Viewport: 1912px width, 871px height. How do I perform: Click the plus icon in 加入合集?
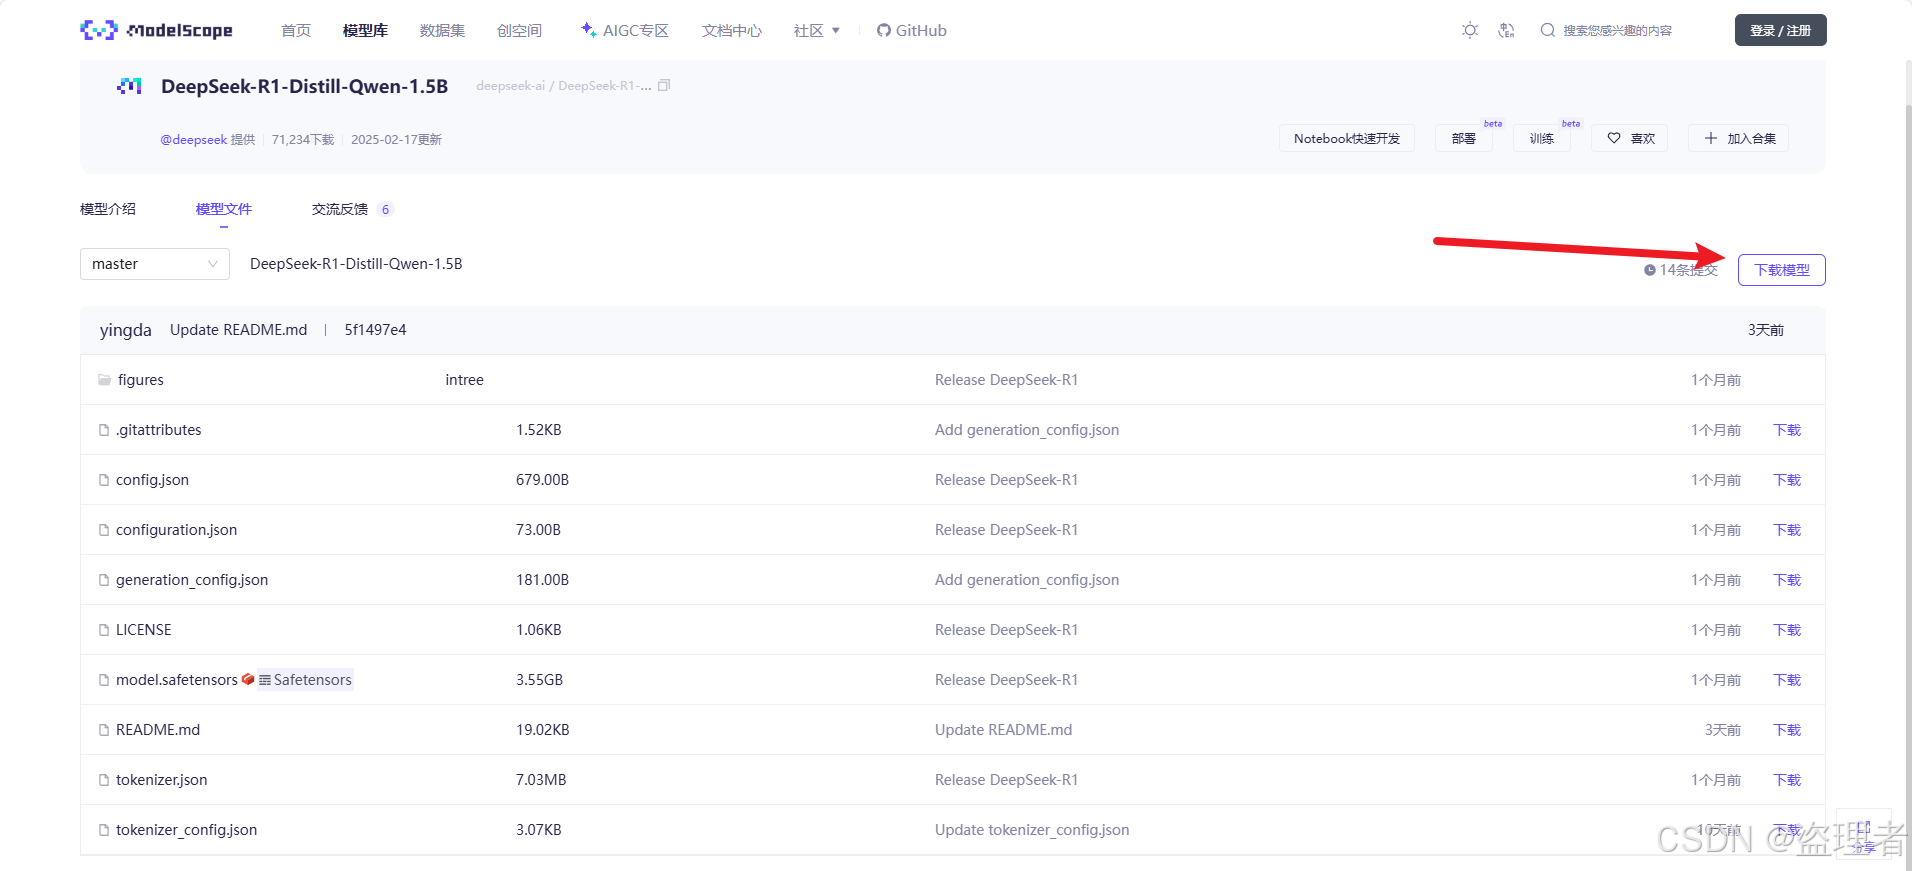pyautogui.click(x=1711, y=138)
